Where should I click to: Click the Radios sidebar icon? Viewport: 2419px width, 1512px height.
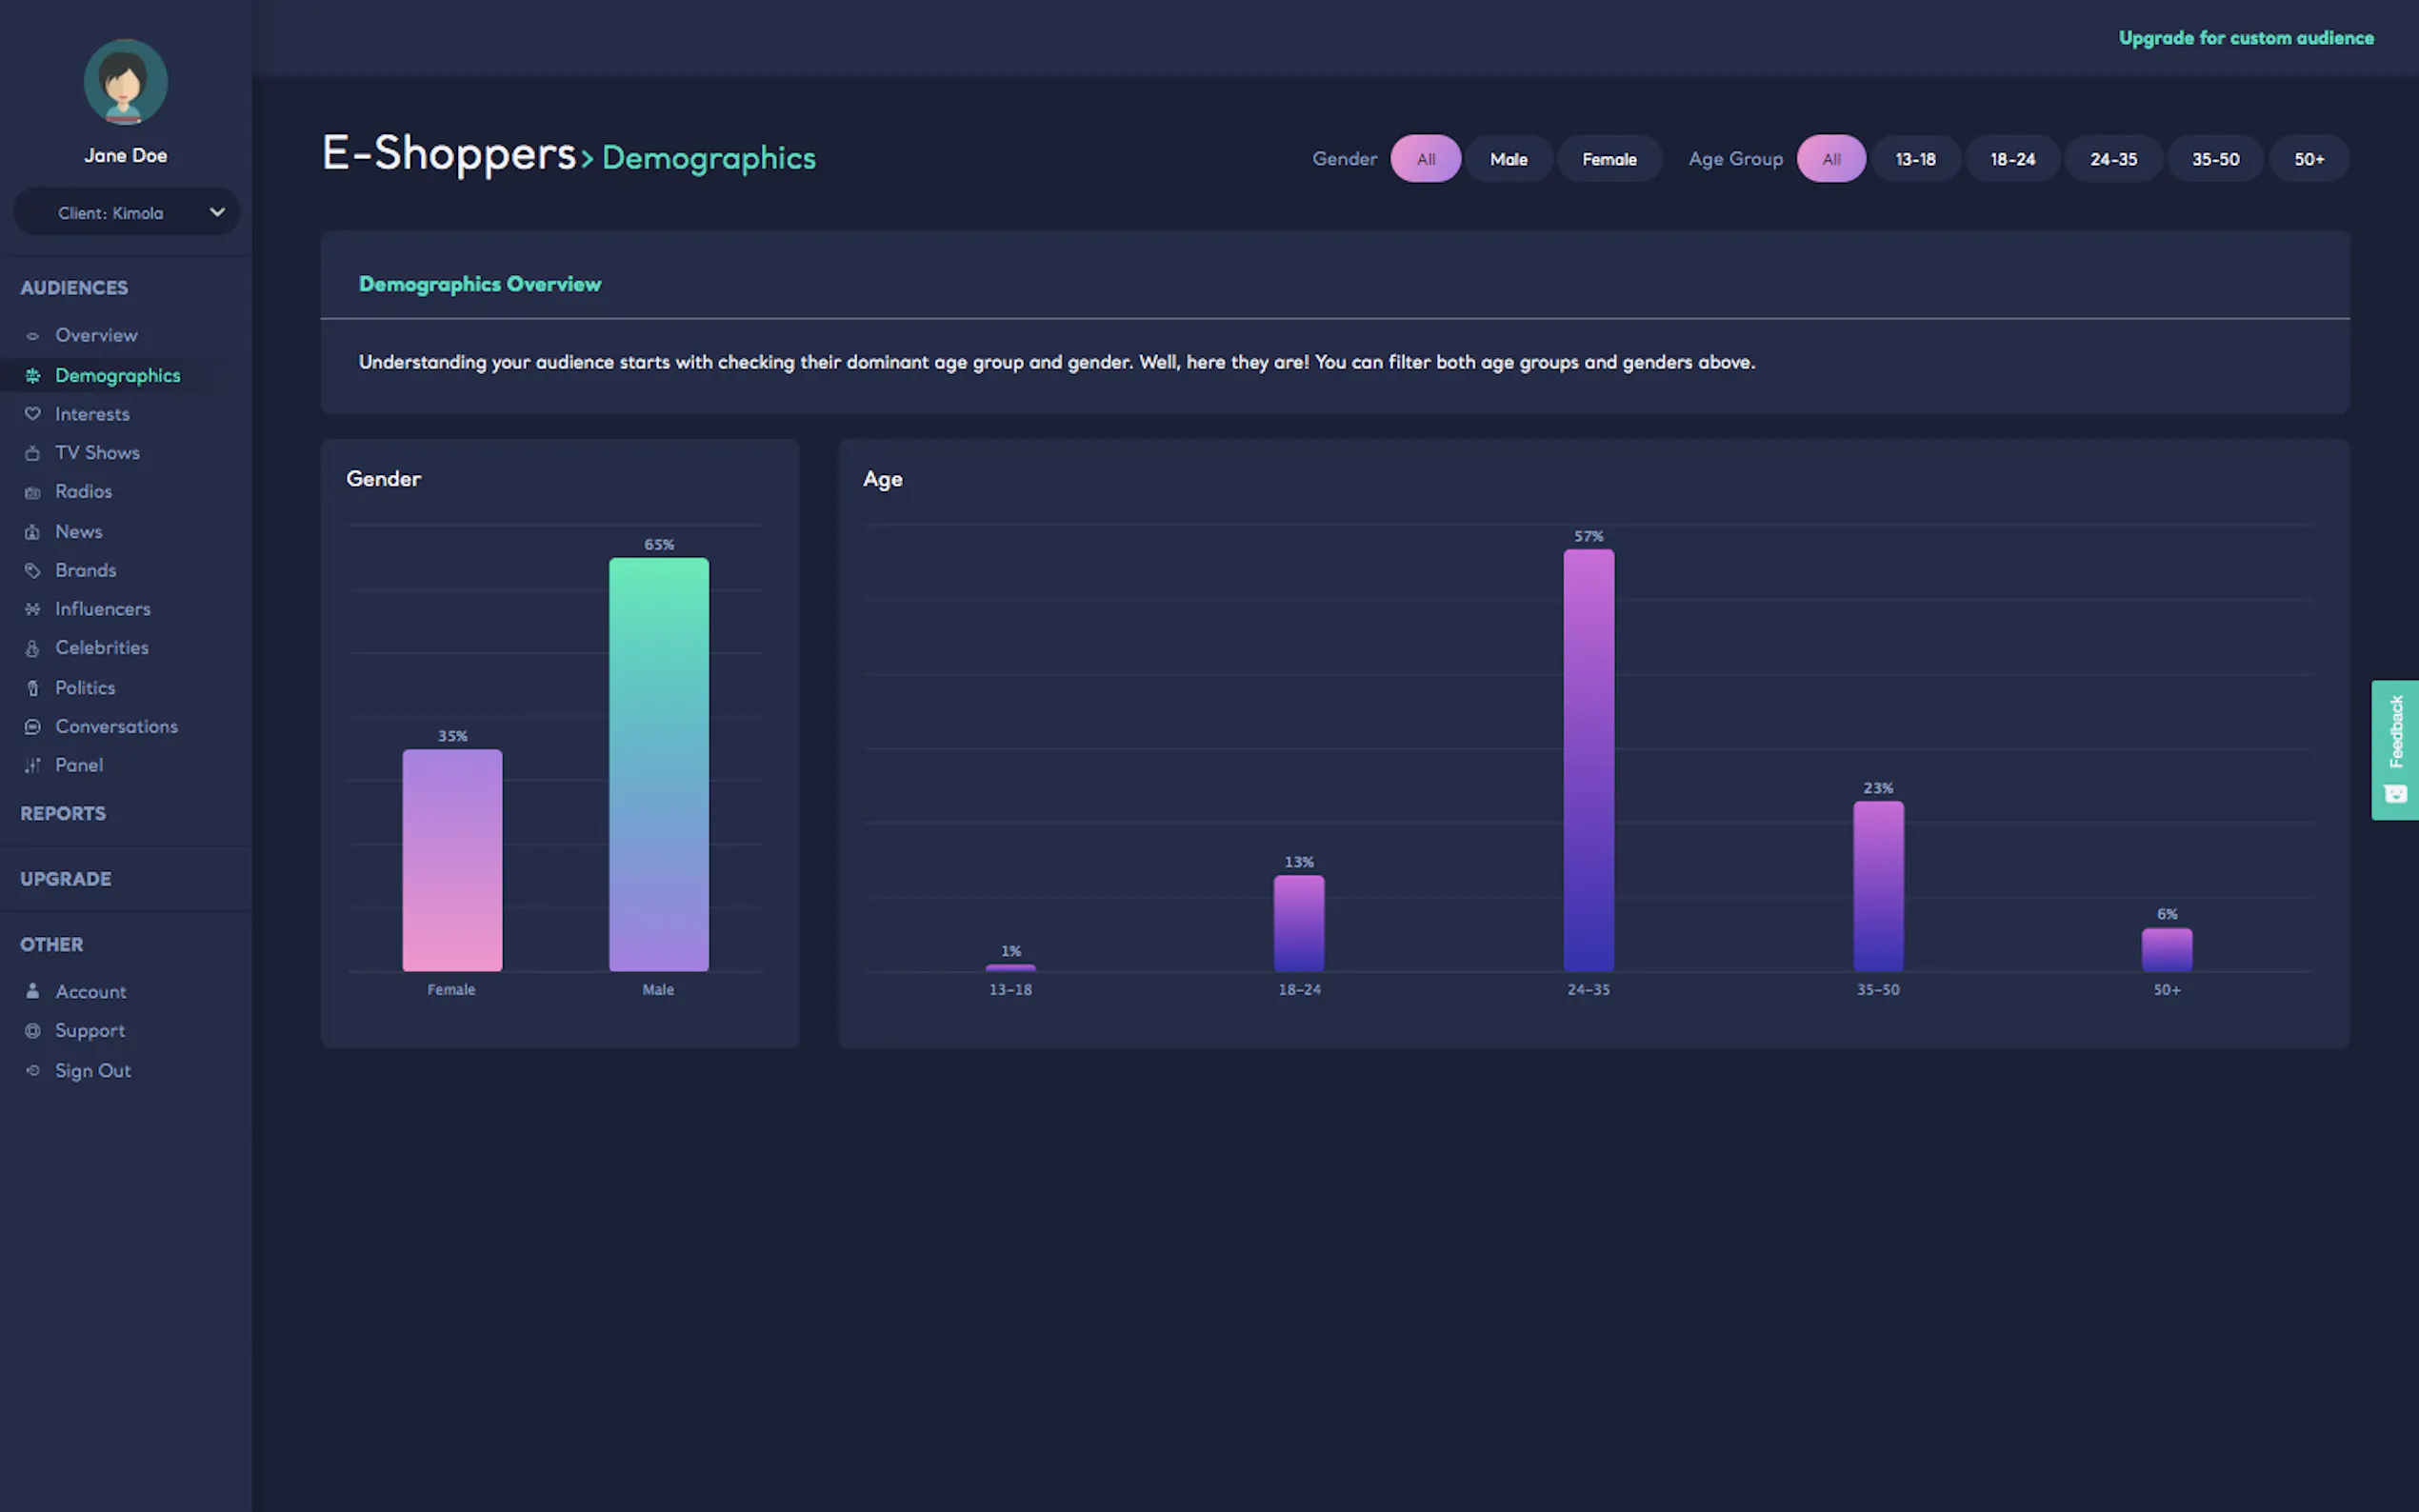click(32, 492)
